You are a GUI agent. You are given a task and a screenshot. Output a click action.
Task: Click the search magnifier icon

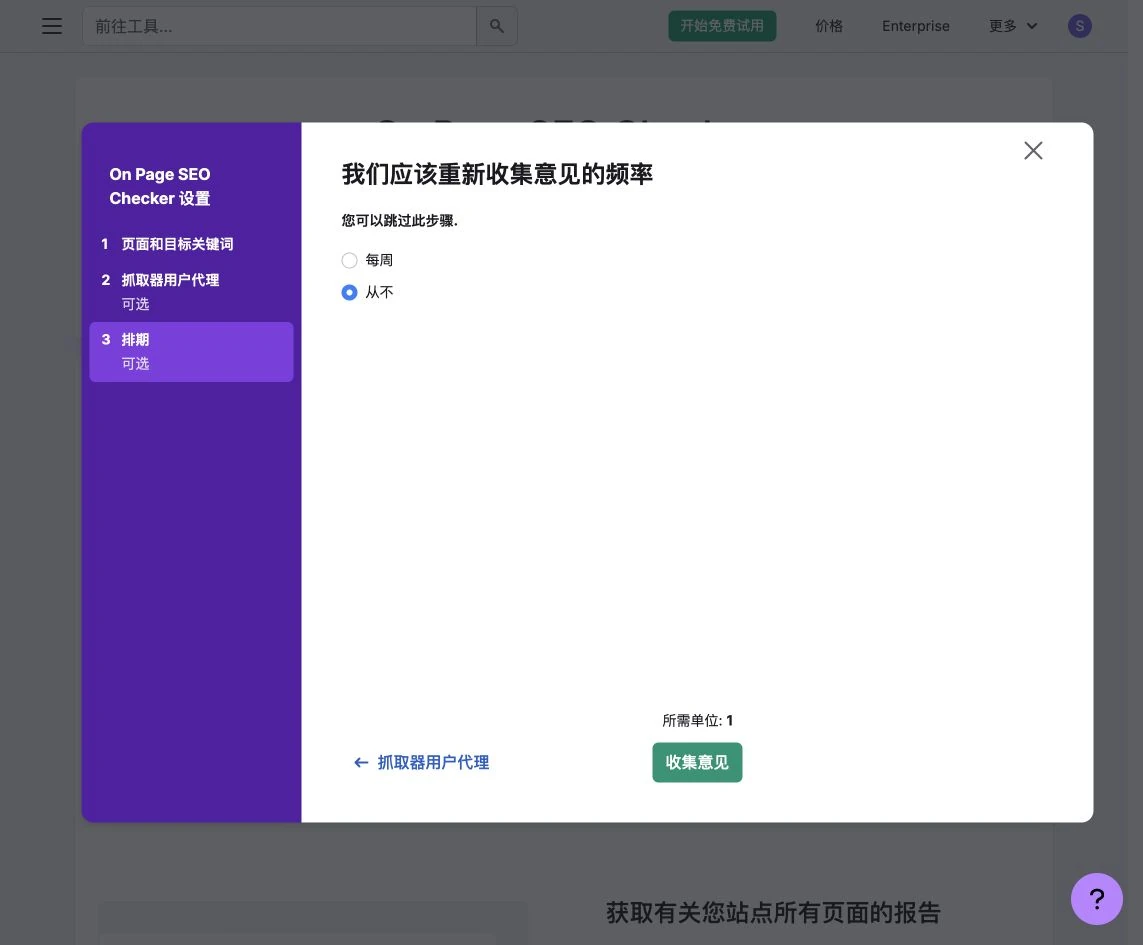(496, 26)
